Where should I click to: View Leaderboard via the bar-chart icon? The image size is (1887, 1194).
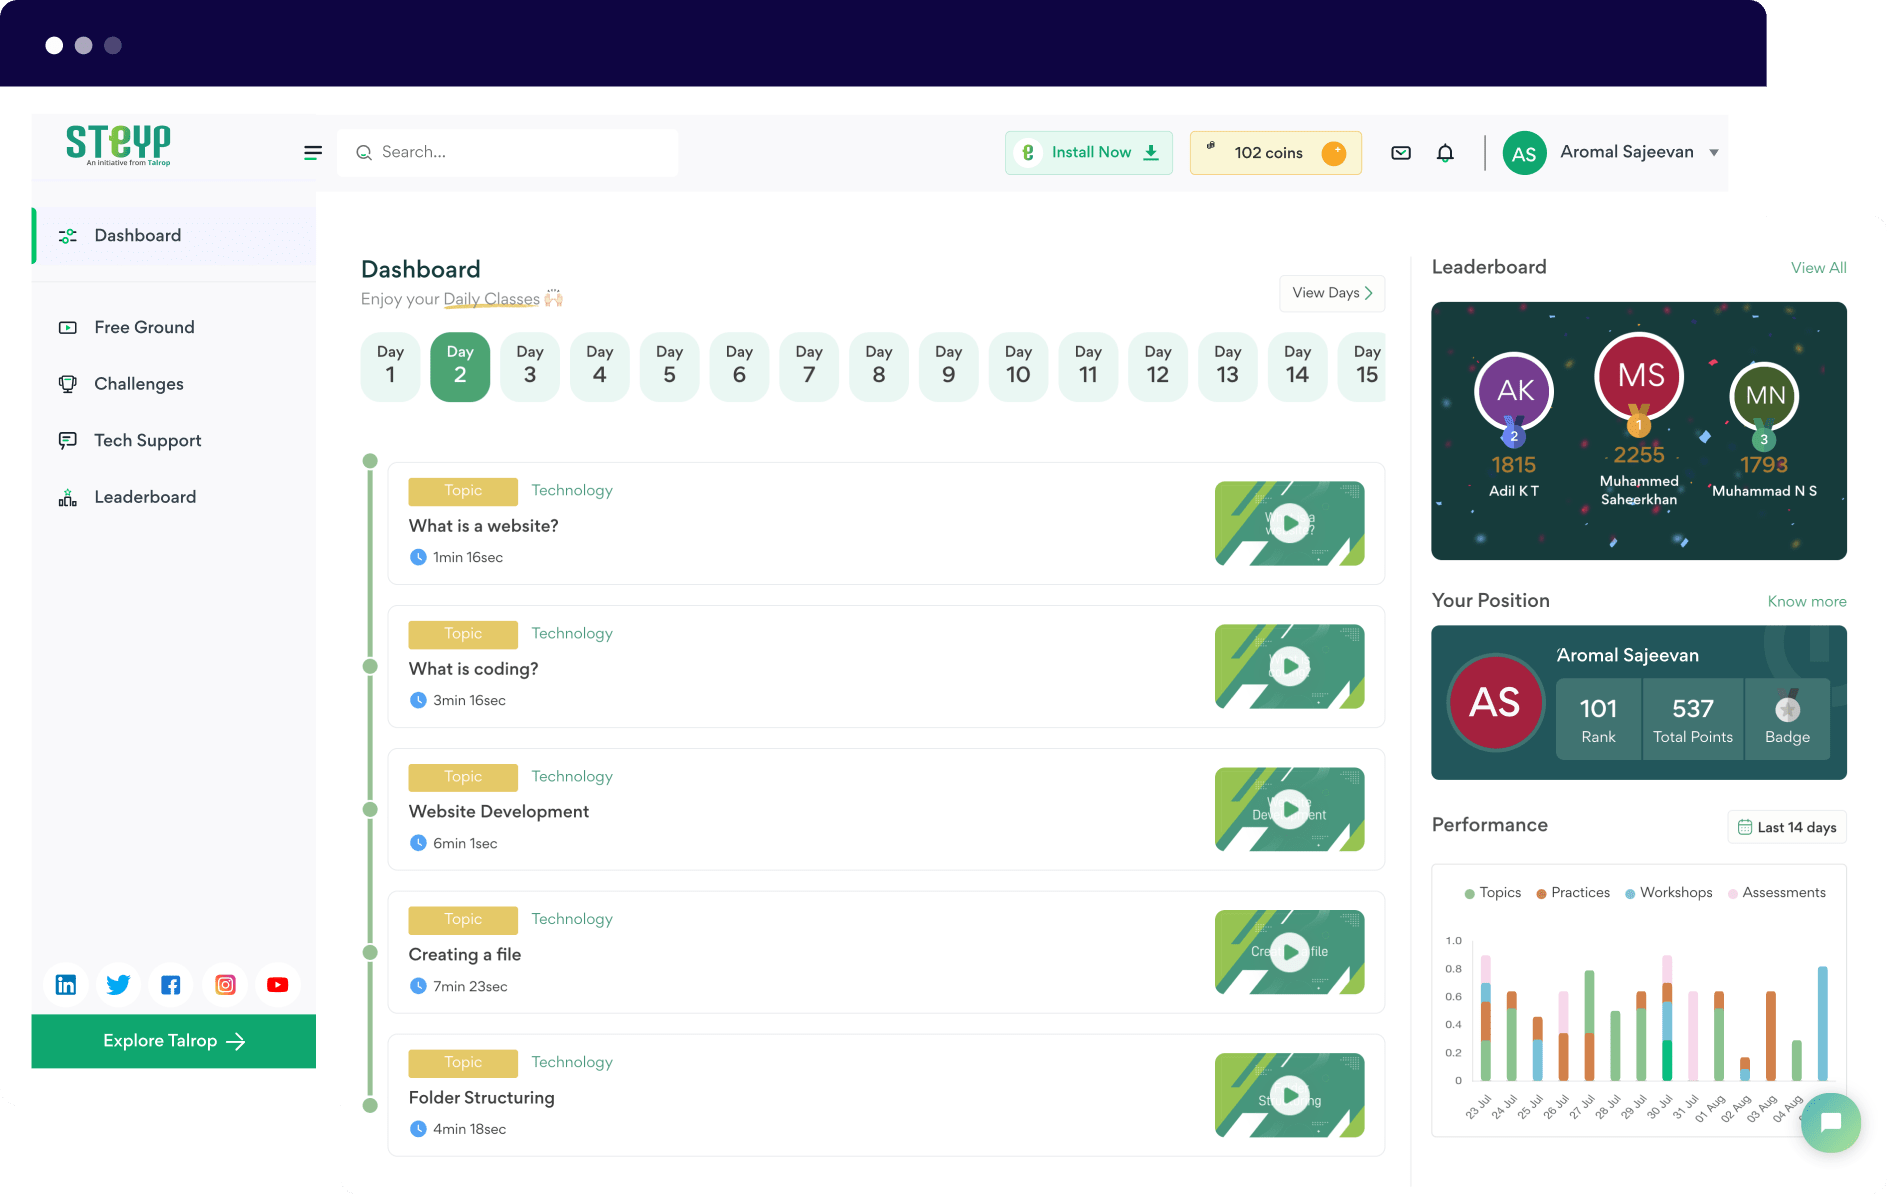coord(66,497)
